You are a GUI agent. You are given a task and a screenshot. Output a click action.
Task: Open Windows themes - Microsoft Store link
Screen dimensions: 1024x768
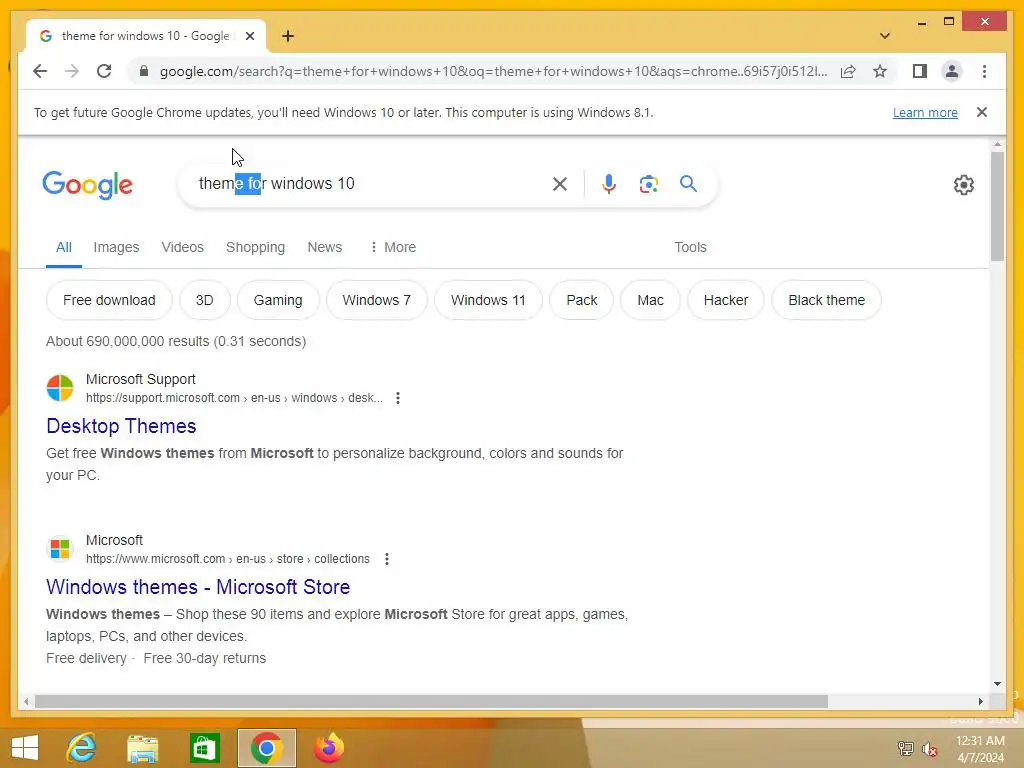point(198,586)
